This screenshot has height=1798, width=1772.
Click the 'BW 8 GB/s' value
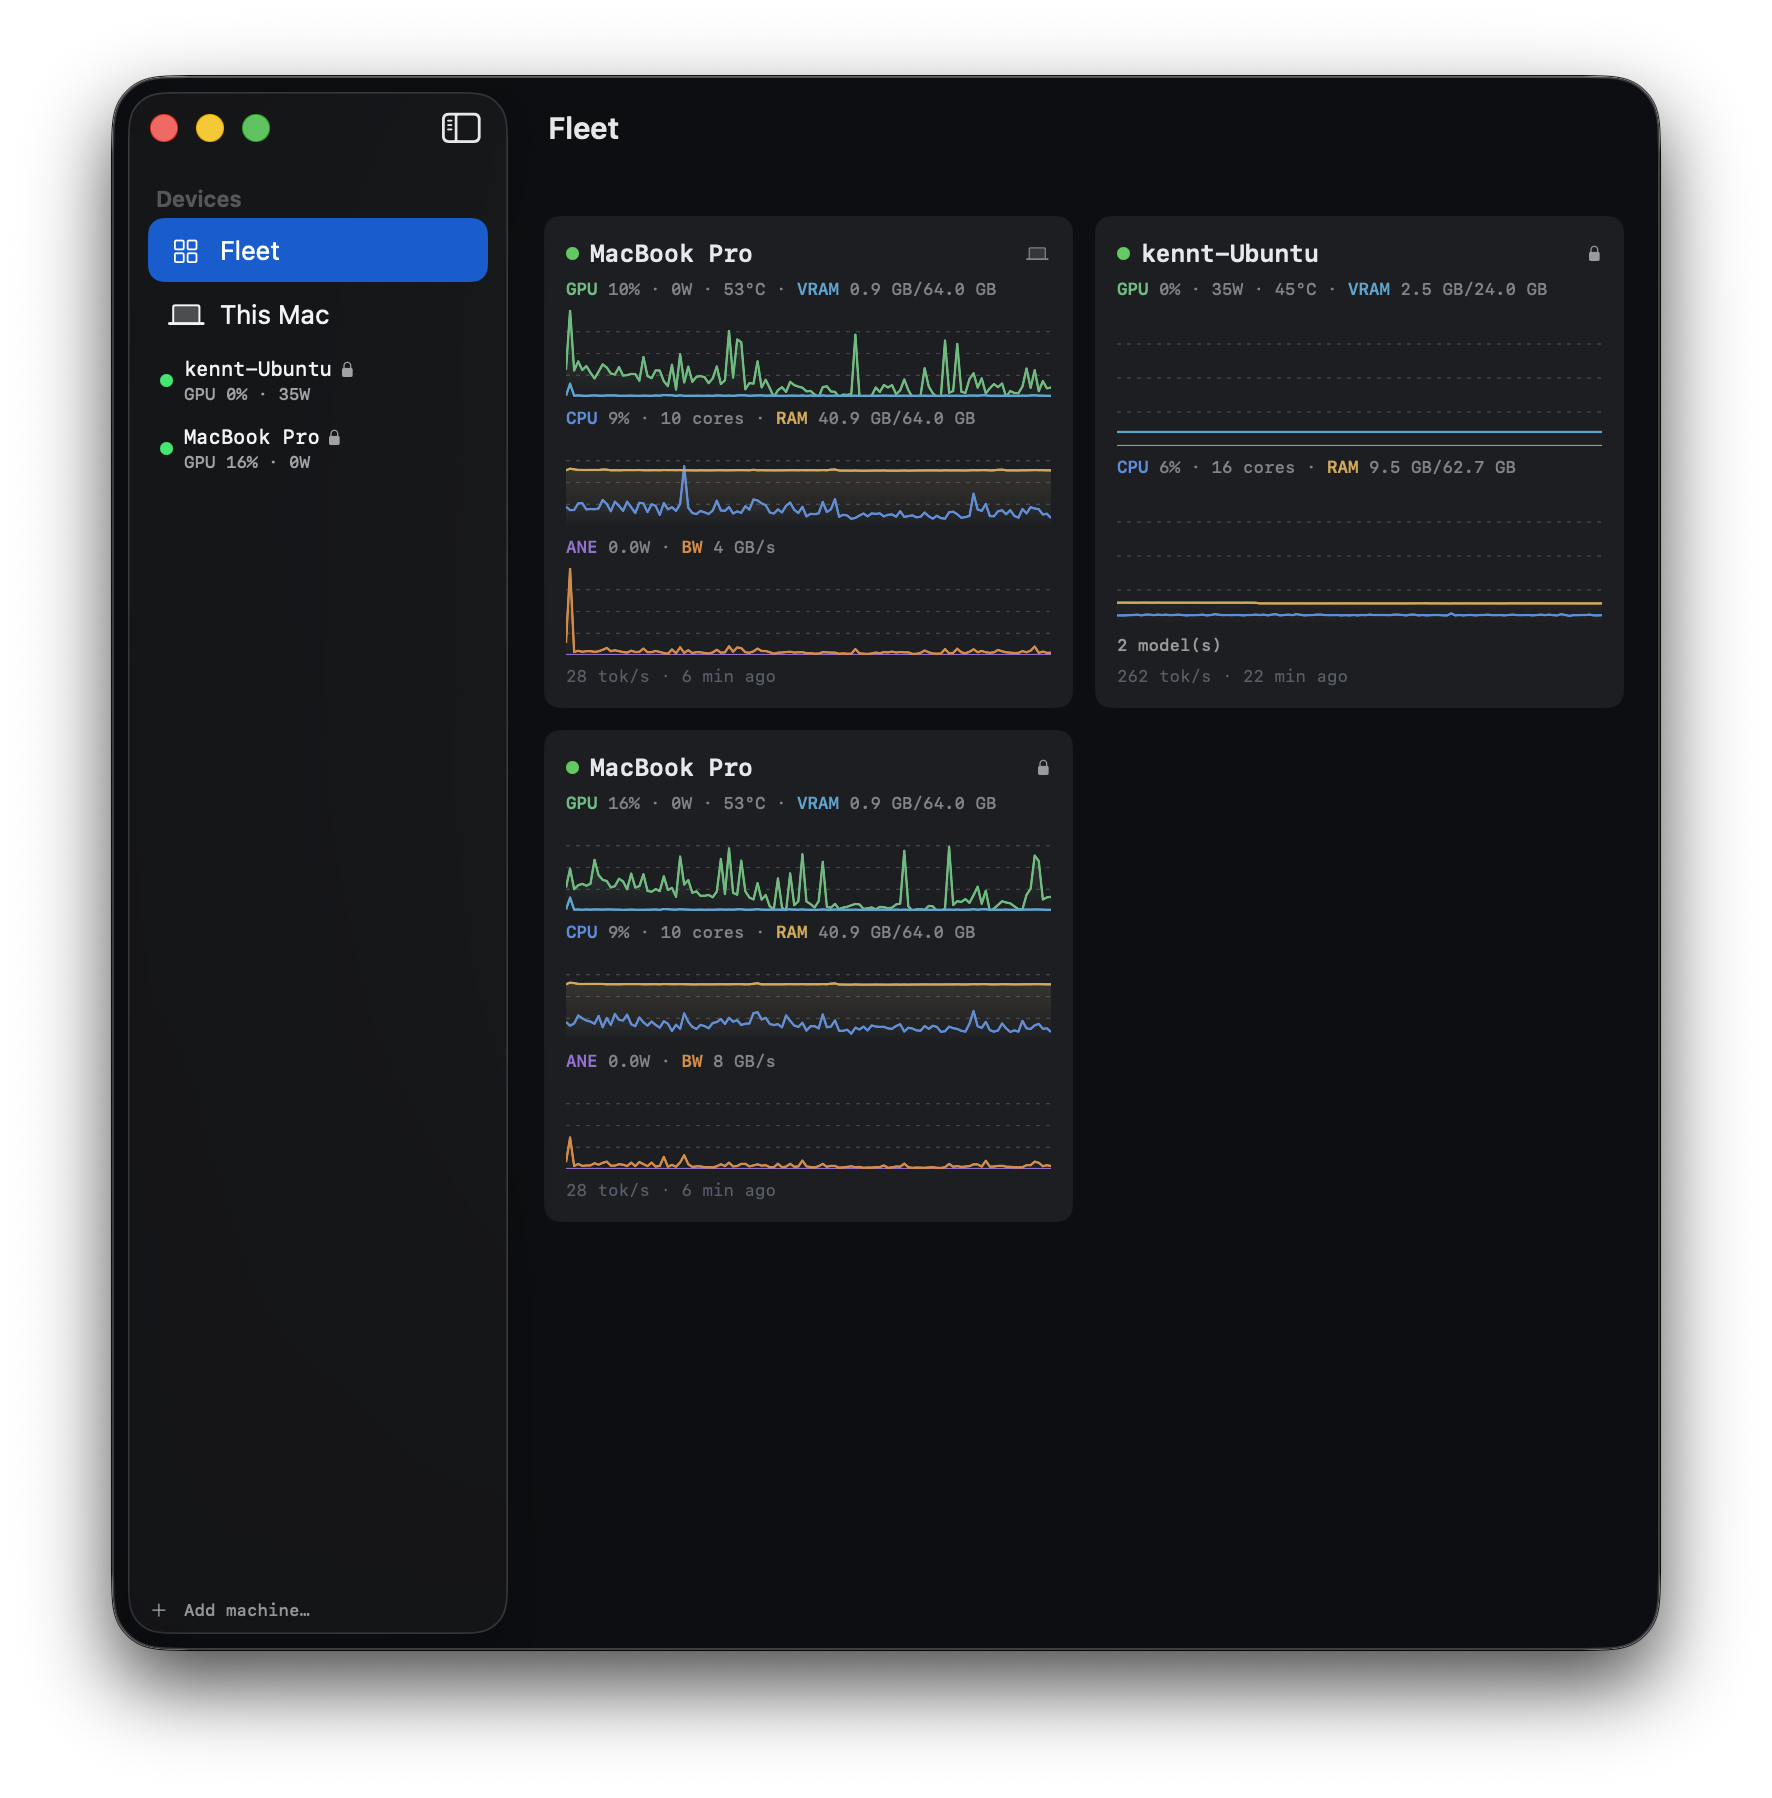pos(728,1061)
